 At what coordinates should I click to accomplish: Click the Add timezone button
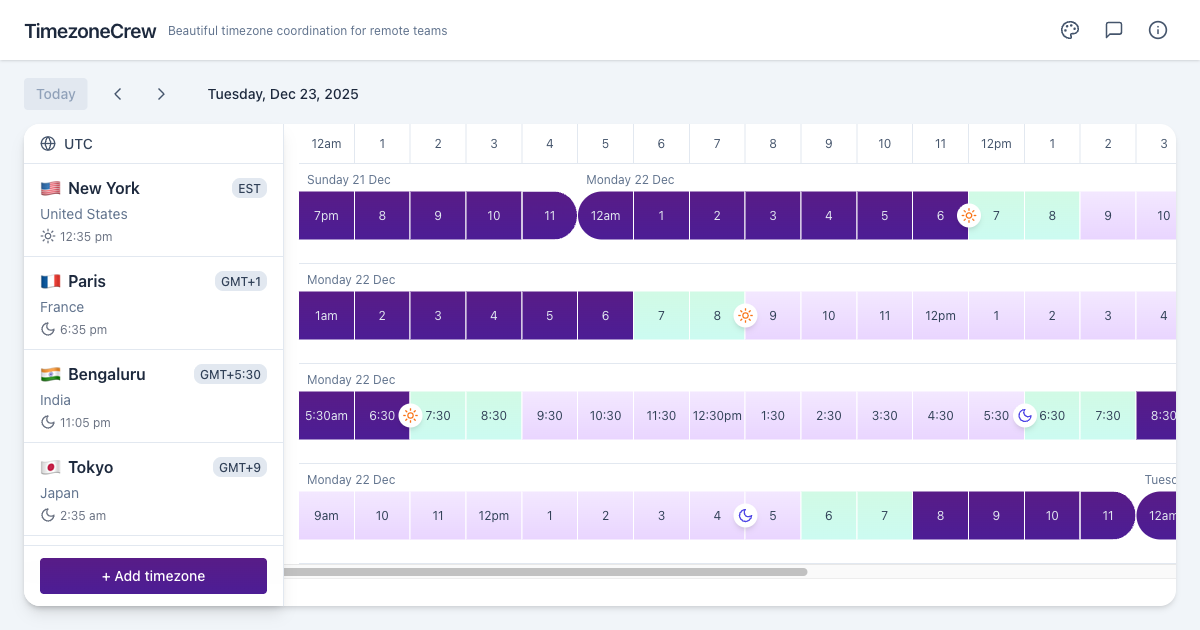pyautogui.click(x=153, y=576)
